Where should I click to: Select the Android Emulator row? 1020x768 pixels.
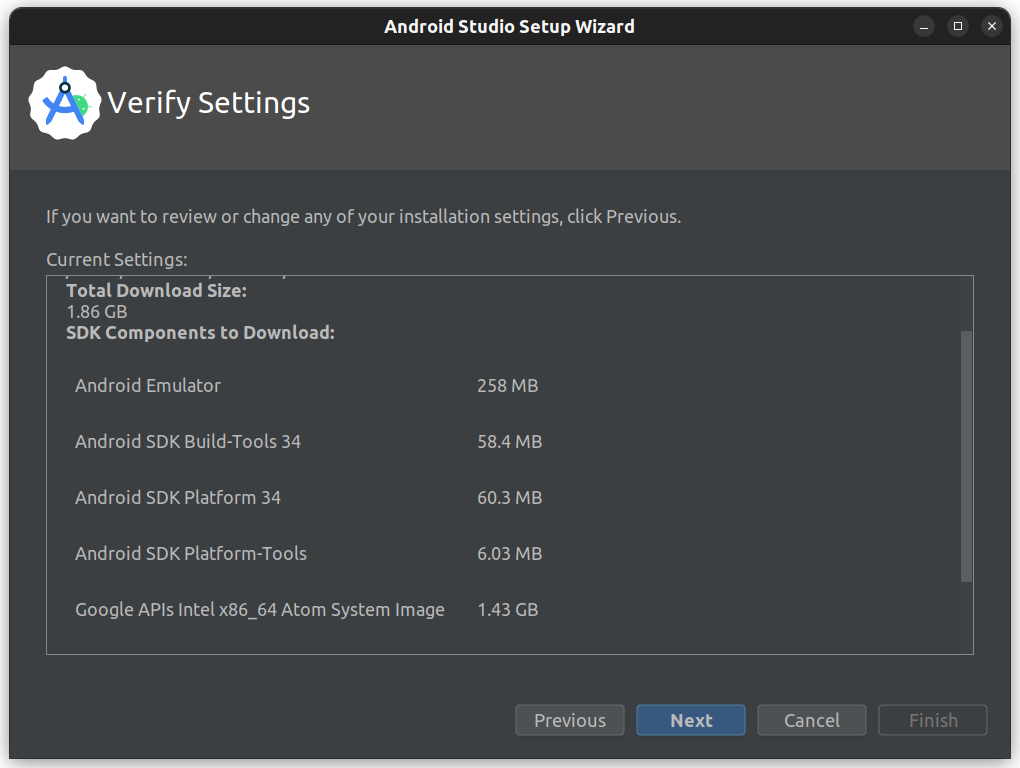pyautogui.click(x=148, y=386)
